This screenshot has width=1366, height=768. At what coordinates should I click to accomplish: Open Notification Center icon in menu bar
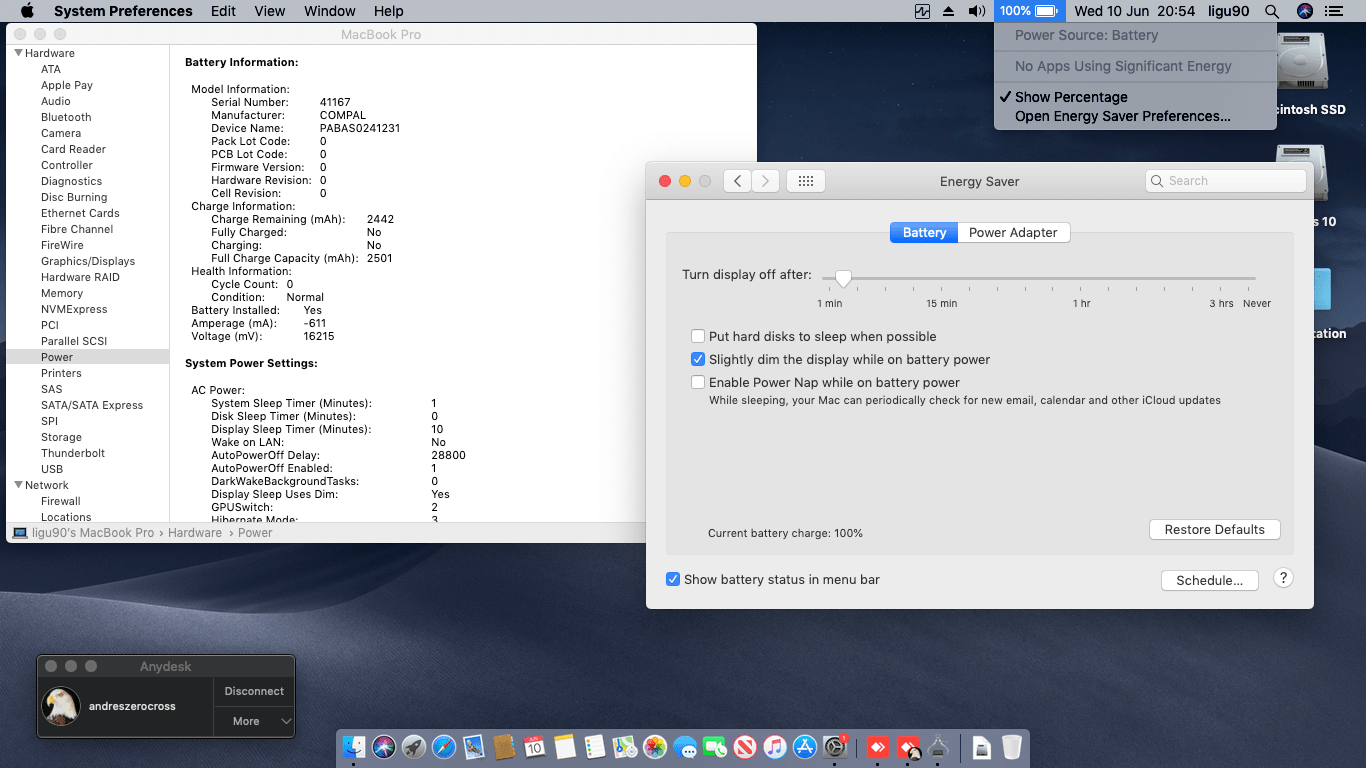[1333, 11]
